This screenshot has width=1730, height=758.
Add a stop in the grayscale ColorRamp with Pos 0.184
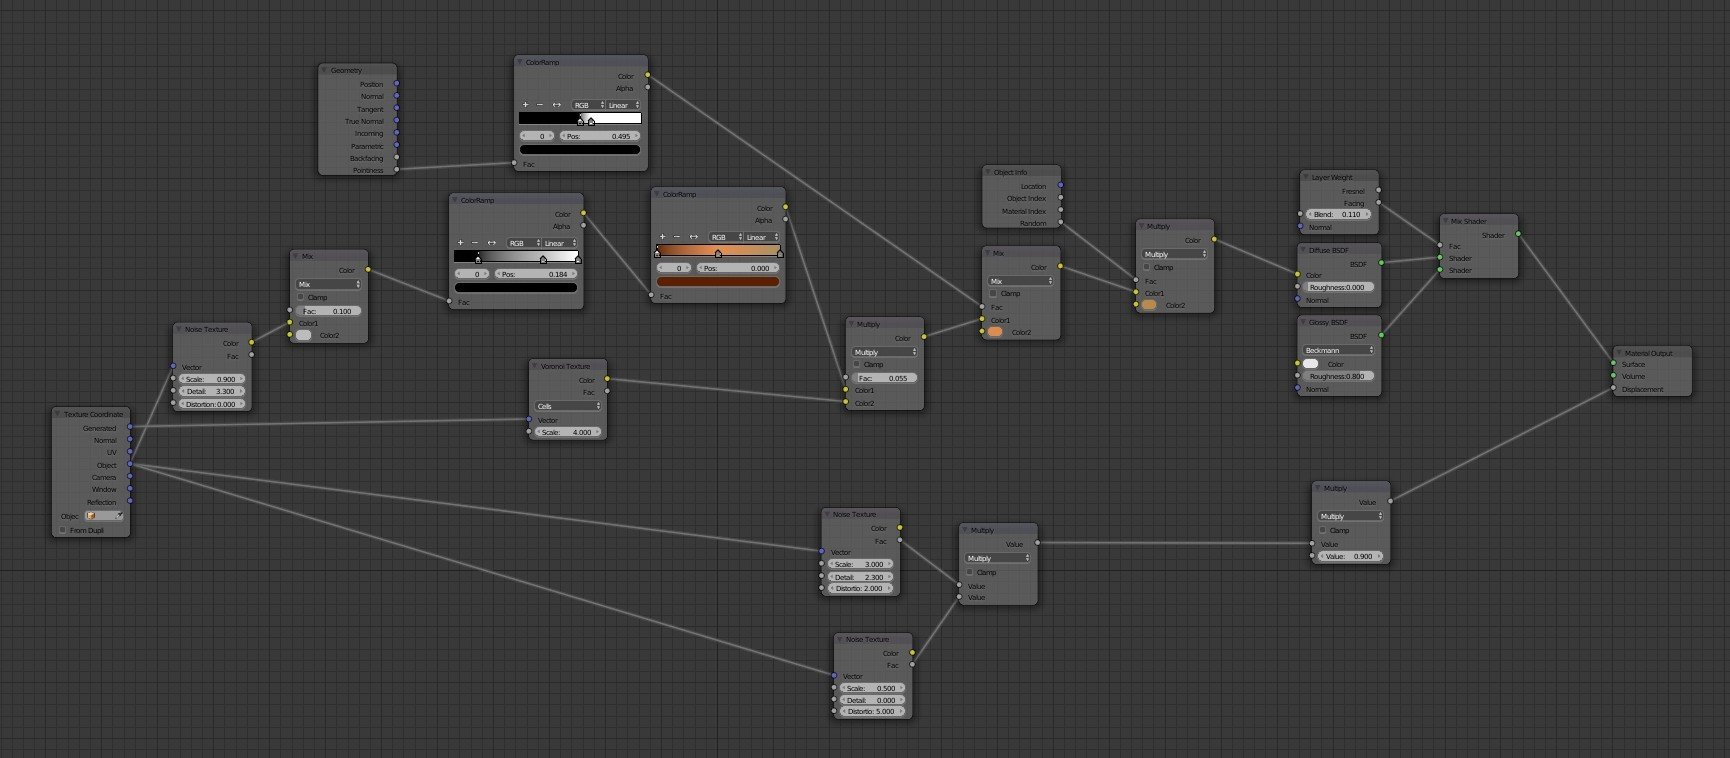click(460, 243)
